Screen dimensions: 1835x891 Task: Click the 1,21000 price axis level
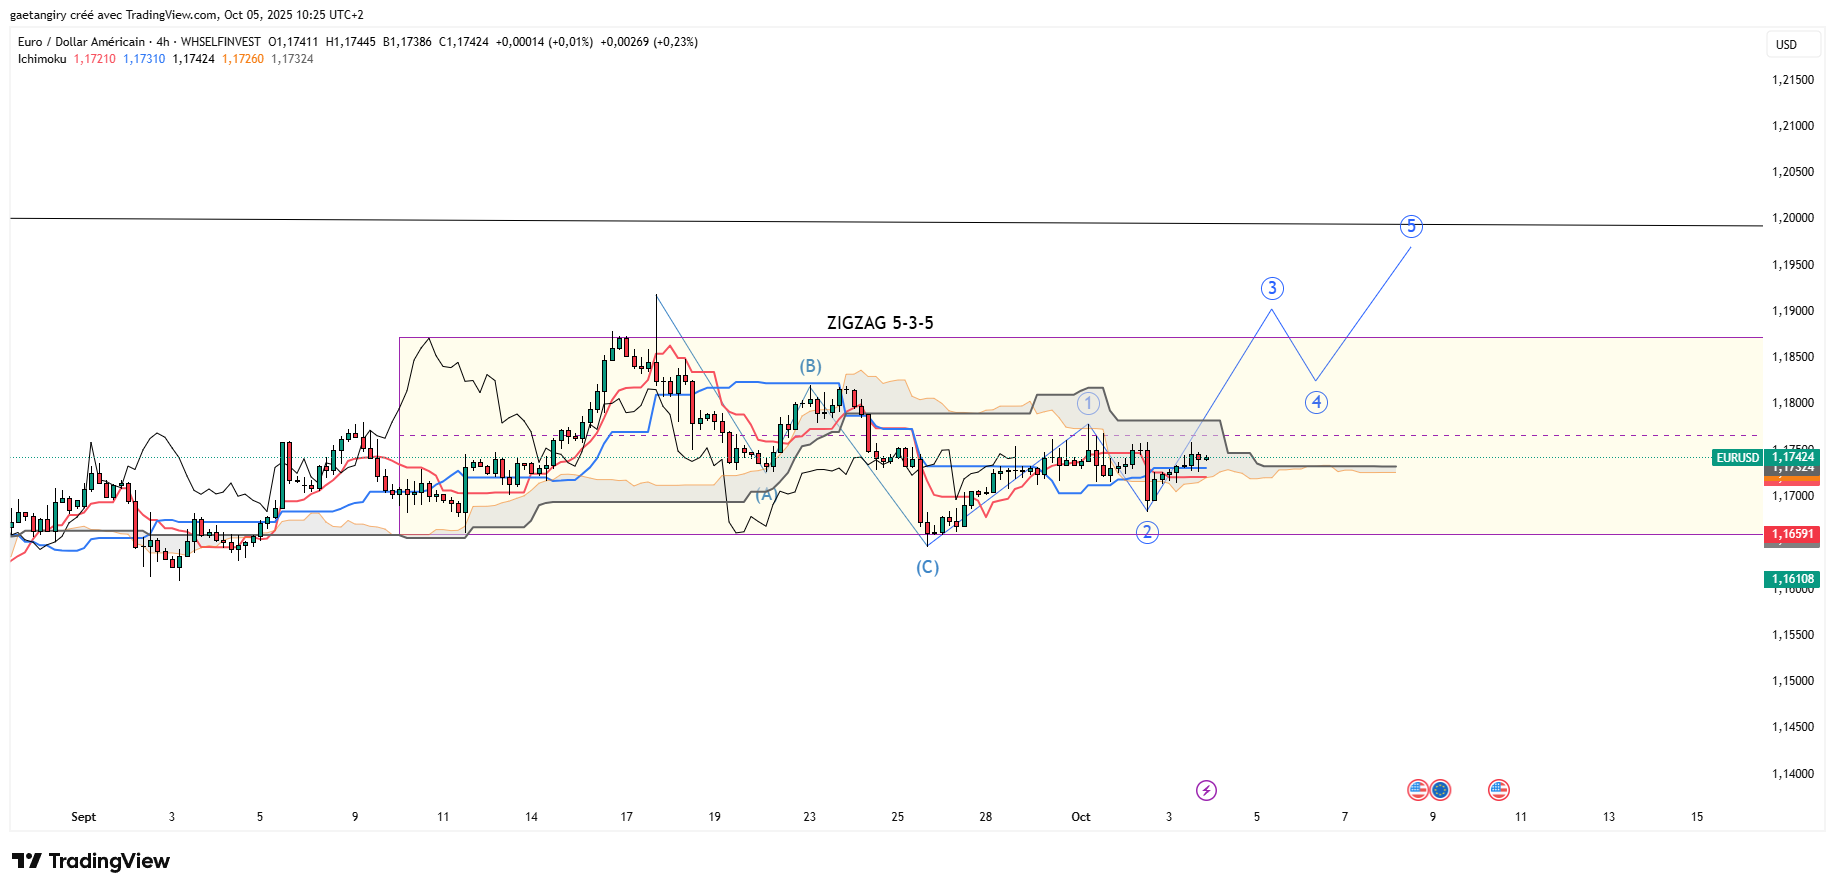(x=1793, y=126)
